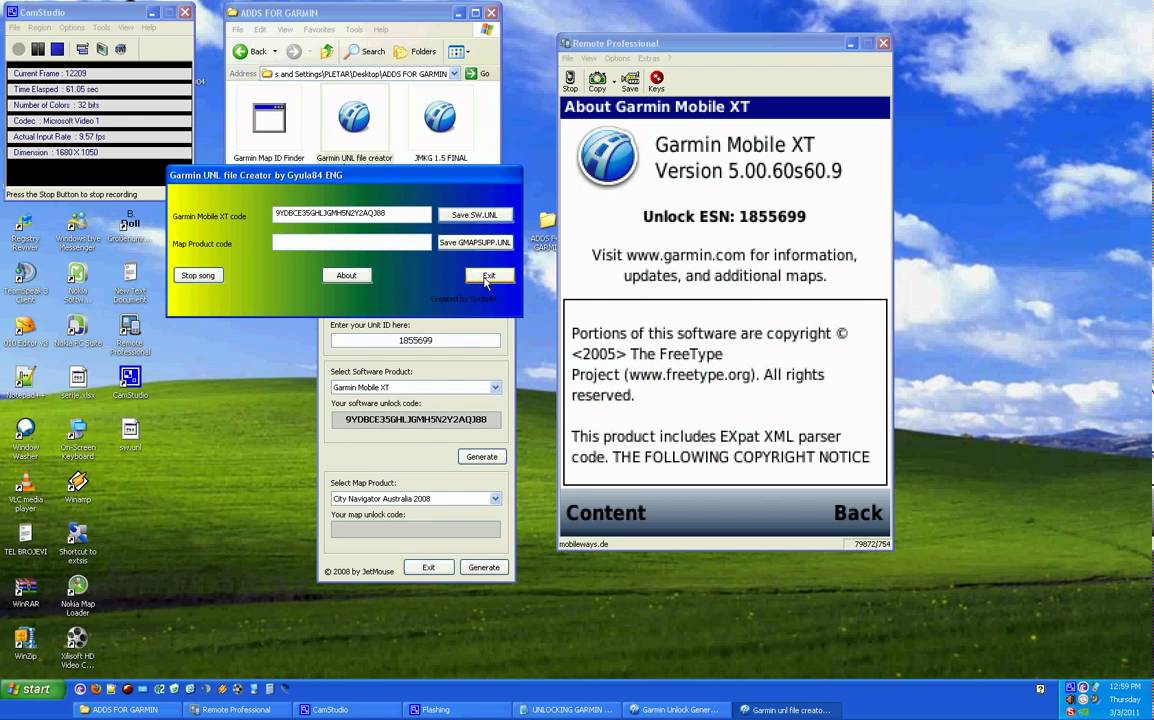Image resolution: width=1154 pixels, height=720 pixels.
Task: Click the Unit ID field showing 1855699
Action: coord(416,341)
